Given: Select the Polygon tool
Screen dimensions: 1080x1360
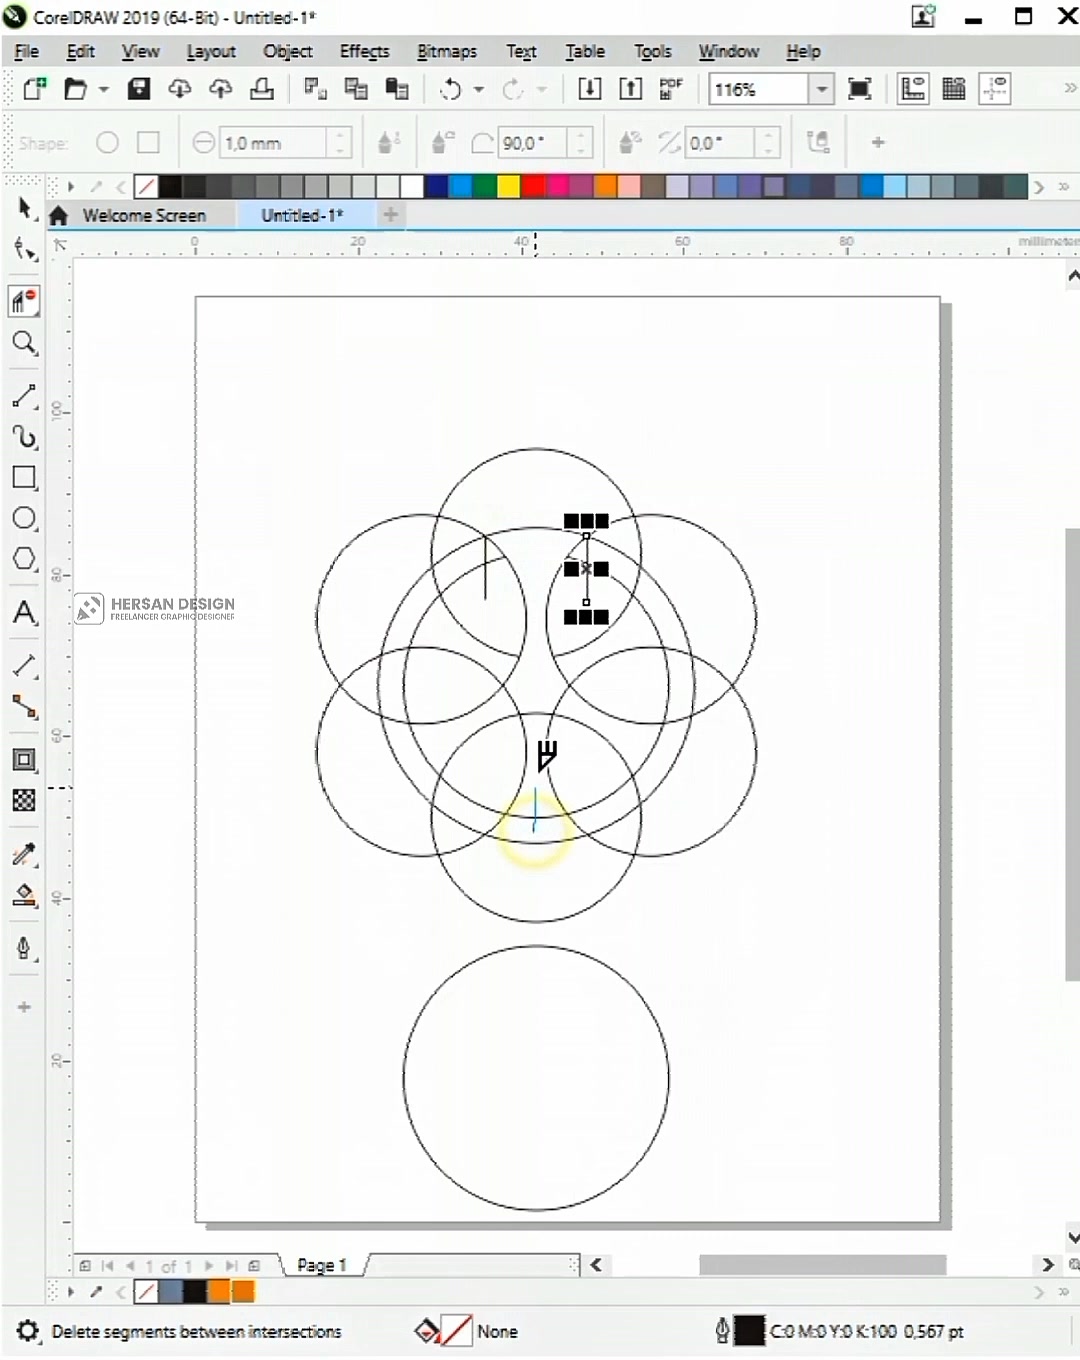Looking at the screenshot, I should (x=24, y=559).
